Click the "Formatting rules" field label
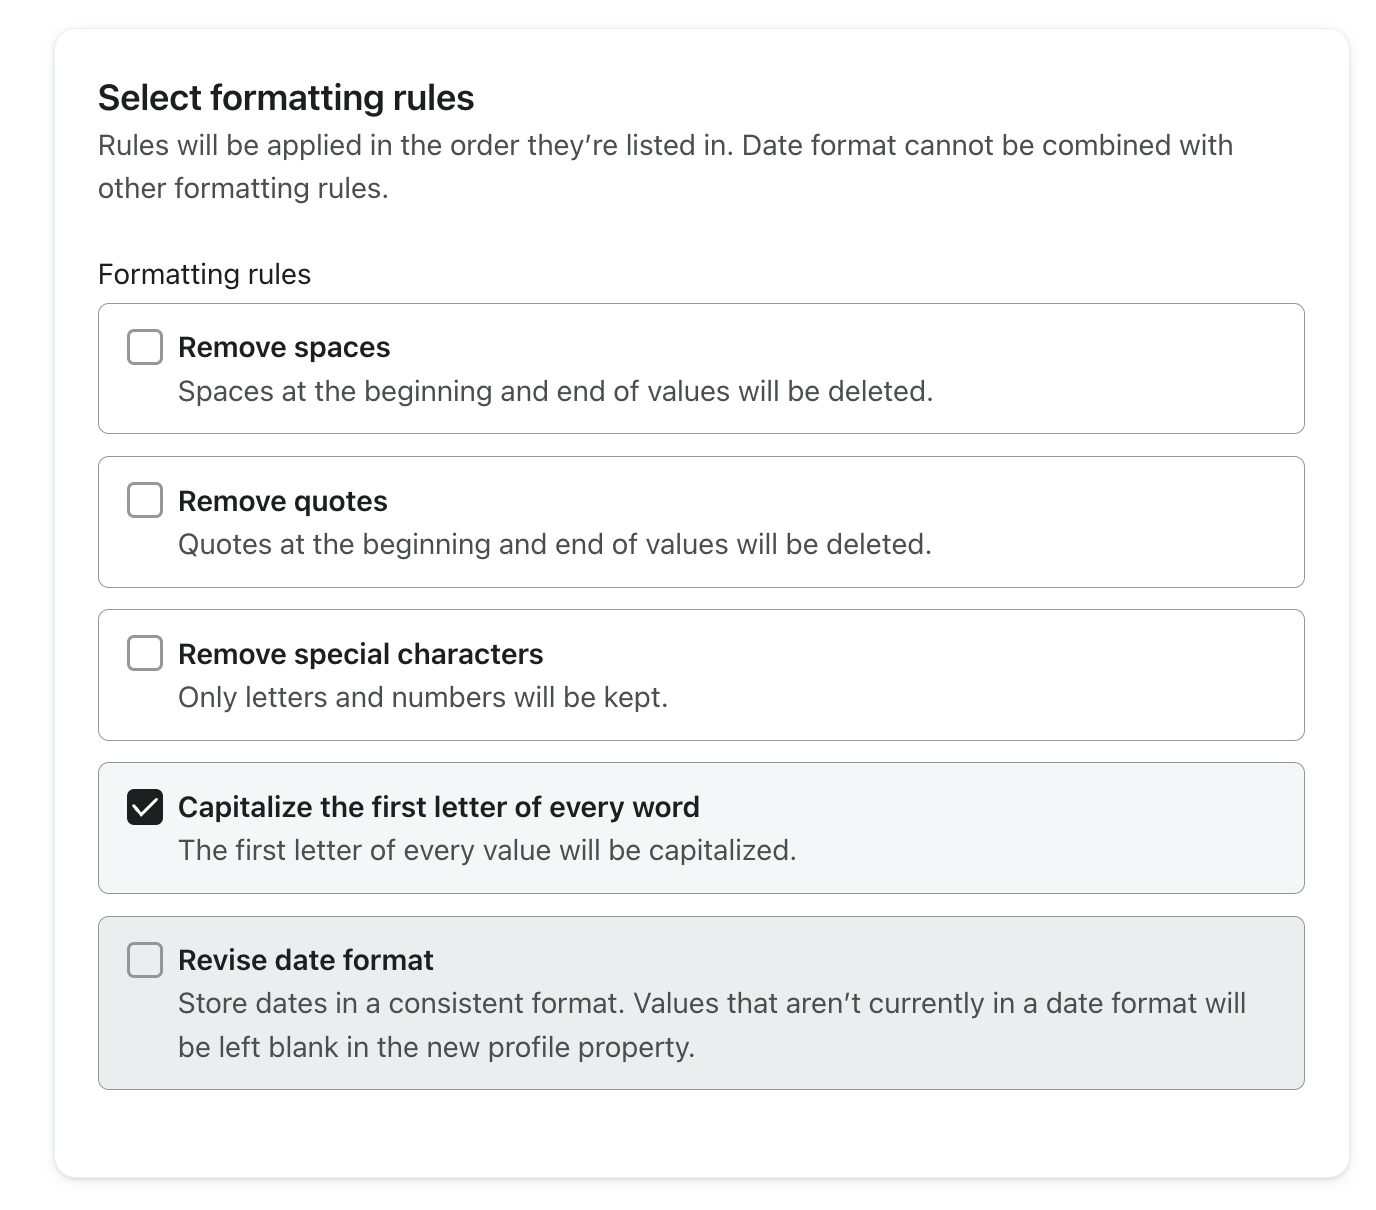 204,274
